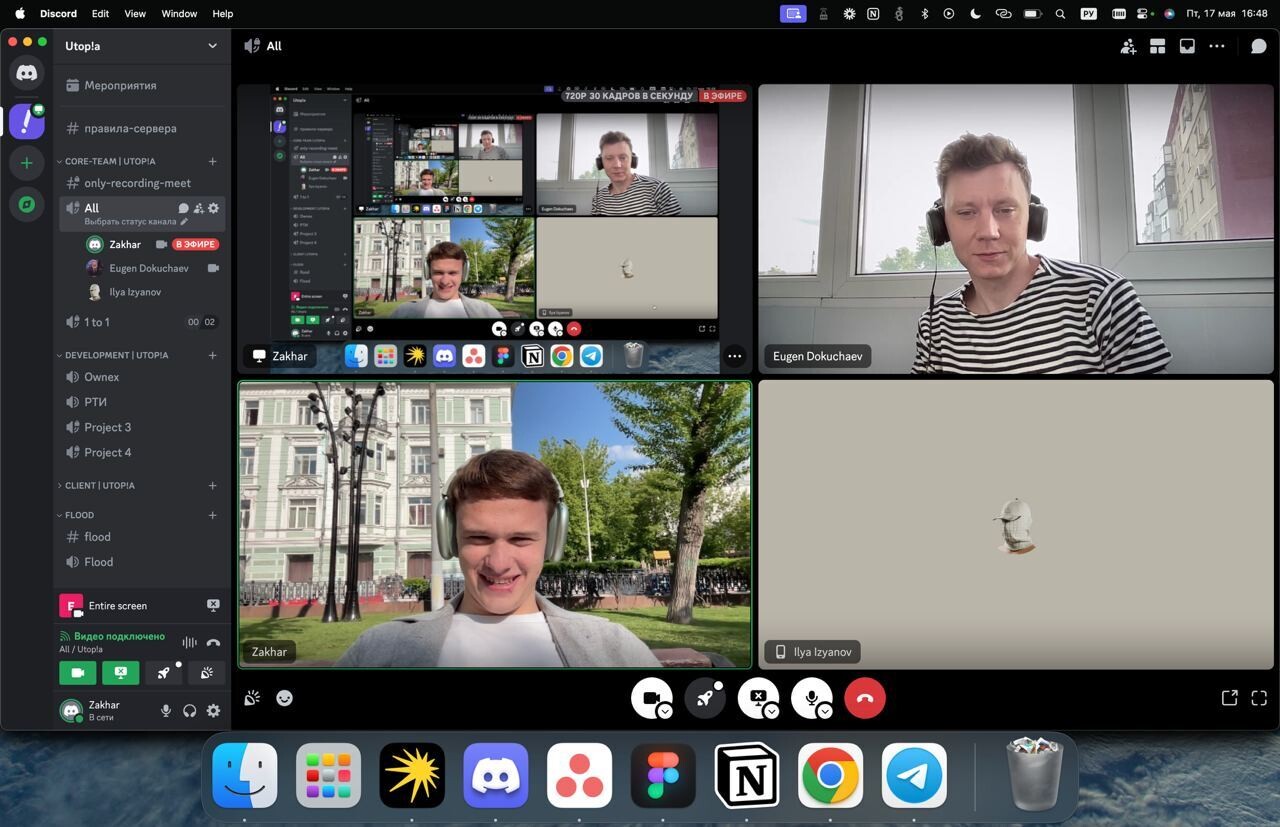1280x827 pixels.
Task: Open the emoji reaction button below the video grid
Action: pos(285,698)
